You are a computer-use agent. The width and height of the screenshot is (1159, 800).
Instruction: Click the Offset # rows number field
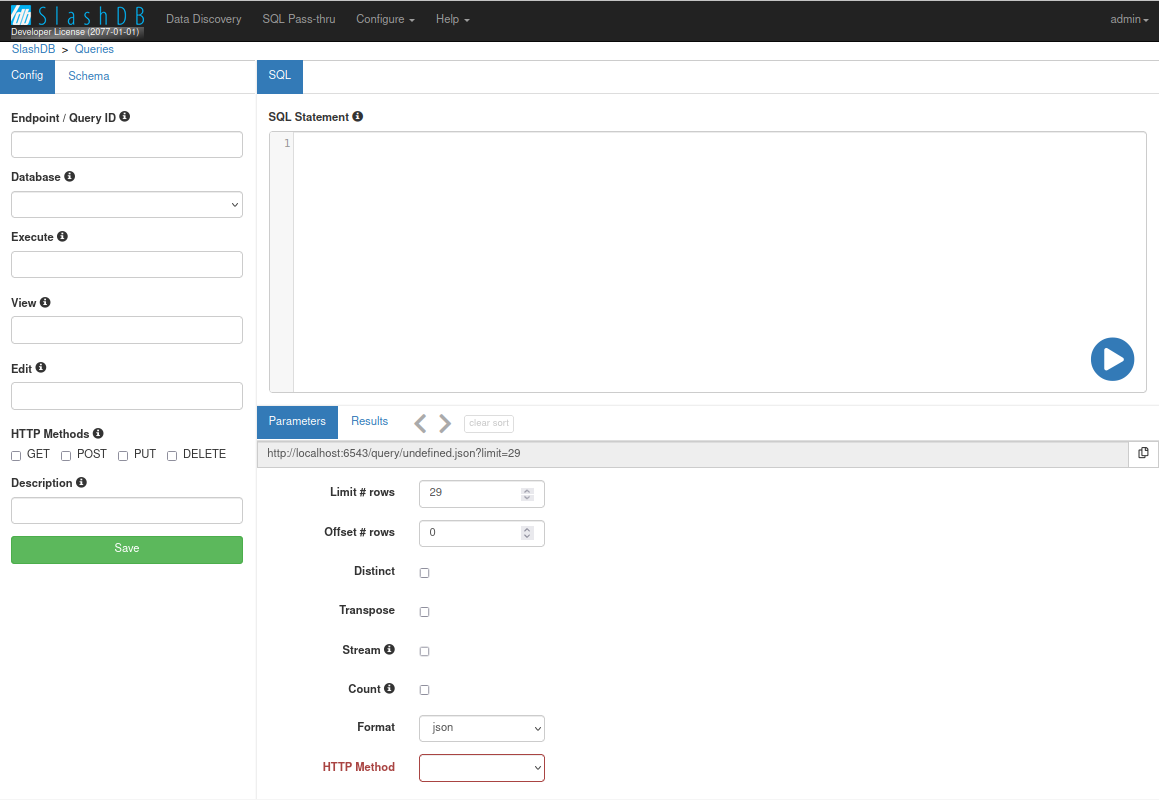click(x=482, y=533)
